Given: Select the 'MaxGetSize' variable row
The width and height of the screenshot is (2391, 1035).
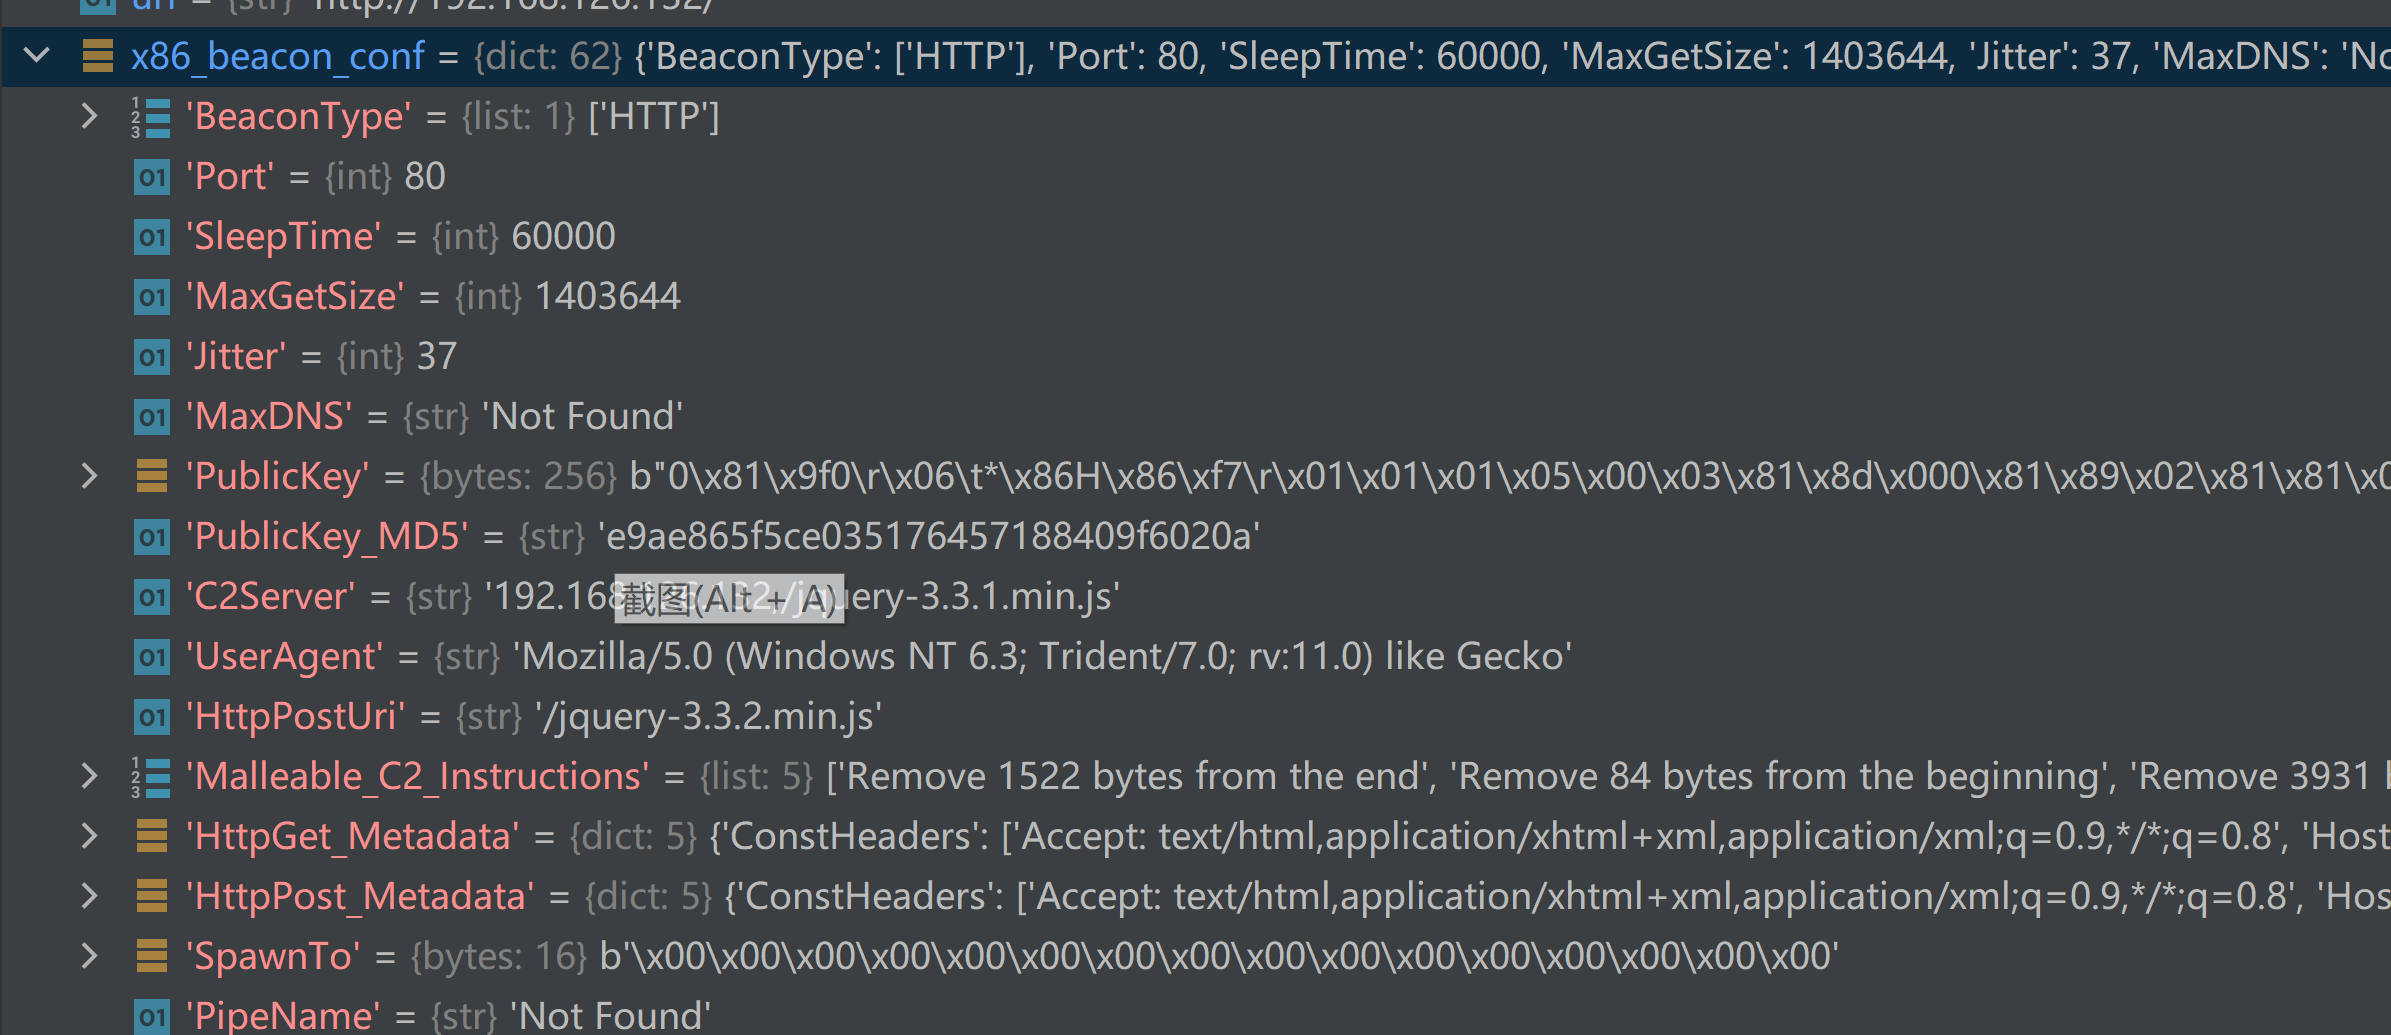Looking at the screenshot, I should coord(1195,296).
